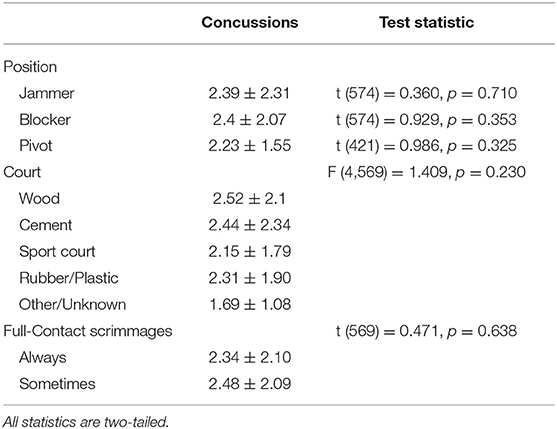Select the Full-Contact scrimmages label
The height and width of the screenshot is (429, 557).
pyautogui.click(x=88, y=331)
